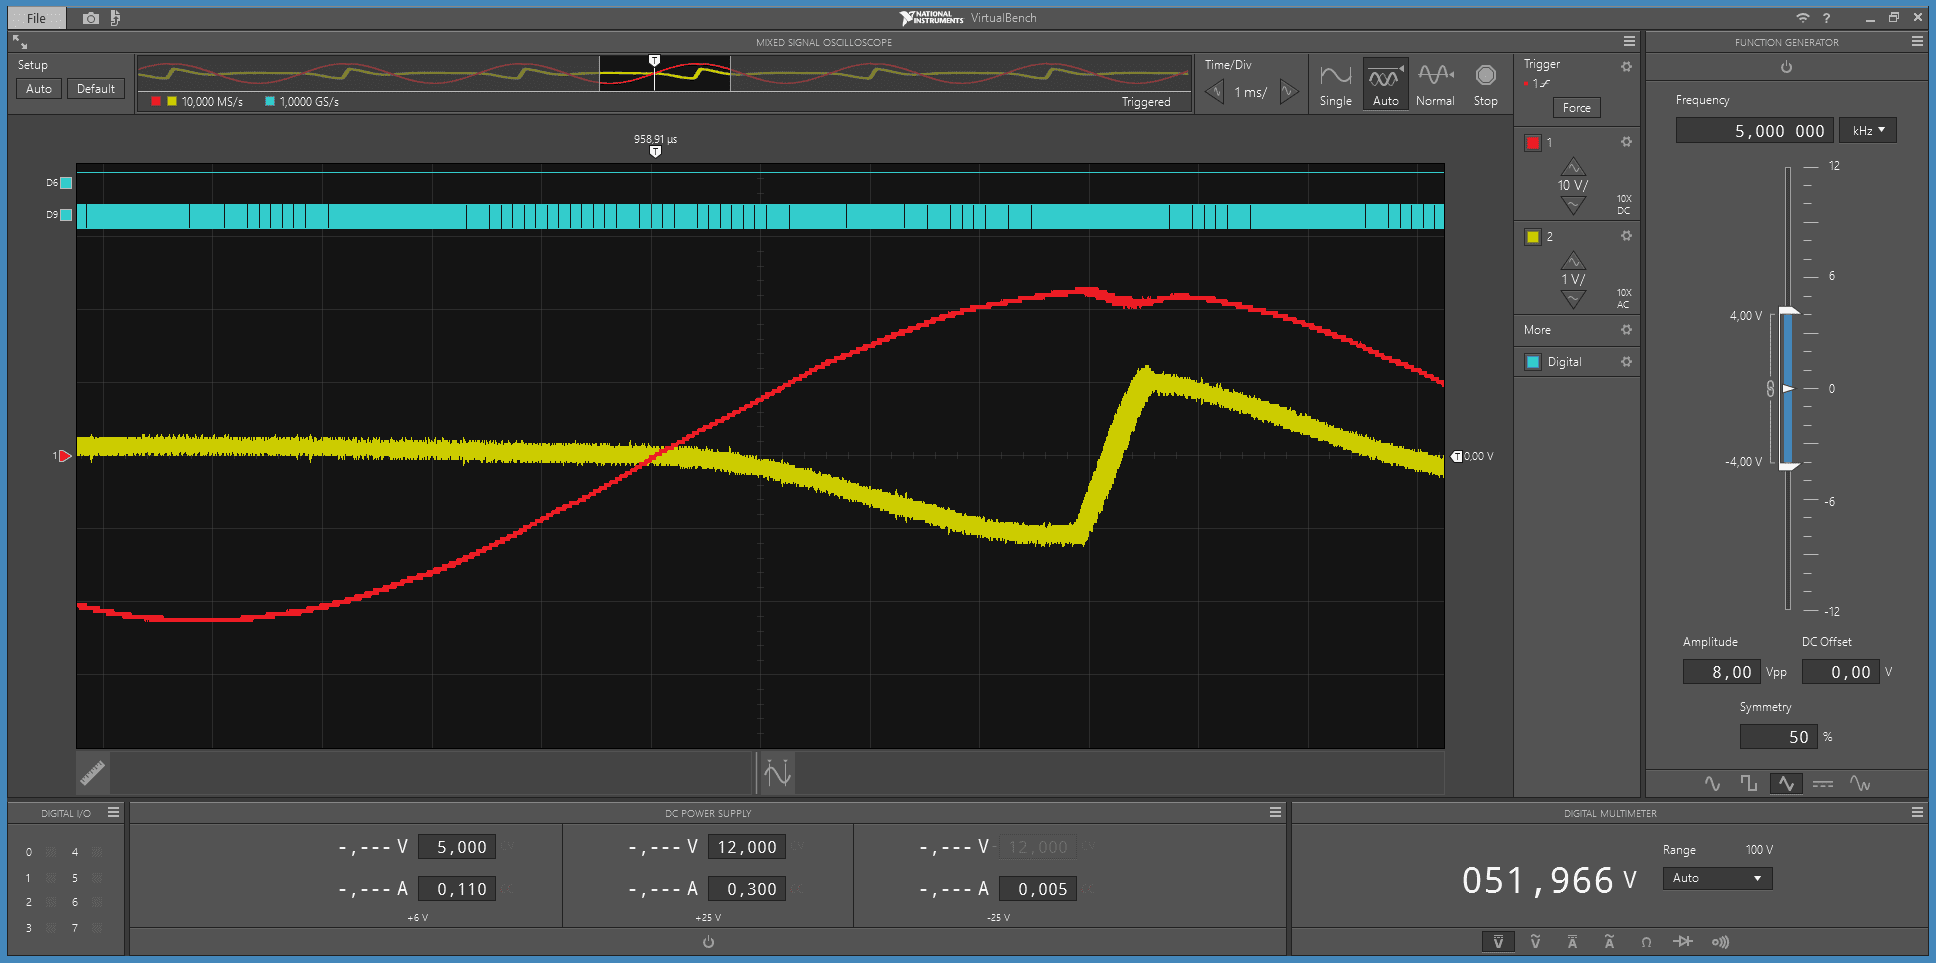1936x963 pixels.
Task: Click the Force trigger button
Action: pyautogui.click(x=1576, y=108)
